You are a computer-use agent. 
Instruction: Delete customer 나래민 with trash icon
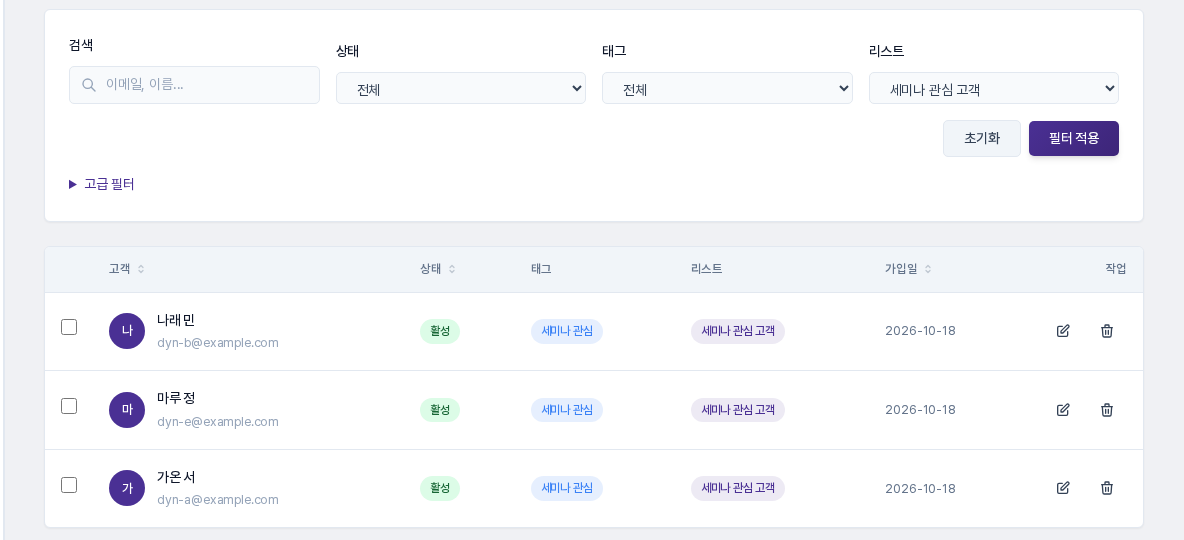pyautogui.click(x=1106, y=331)
